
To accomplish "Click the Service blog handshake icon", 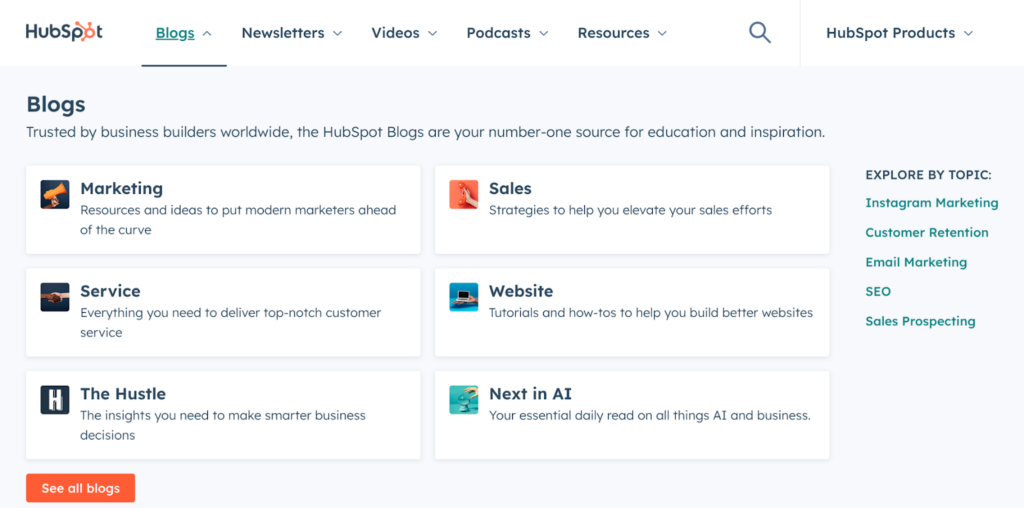I will point(55,297).
